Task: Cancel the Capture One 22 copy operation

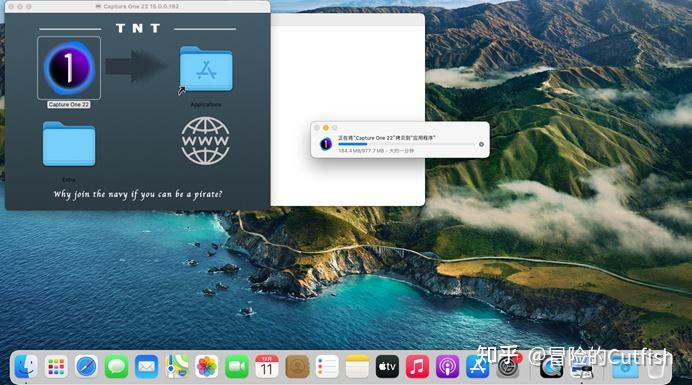Action: click(481, 144)
